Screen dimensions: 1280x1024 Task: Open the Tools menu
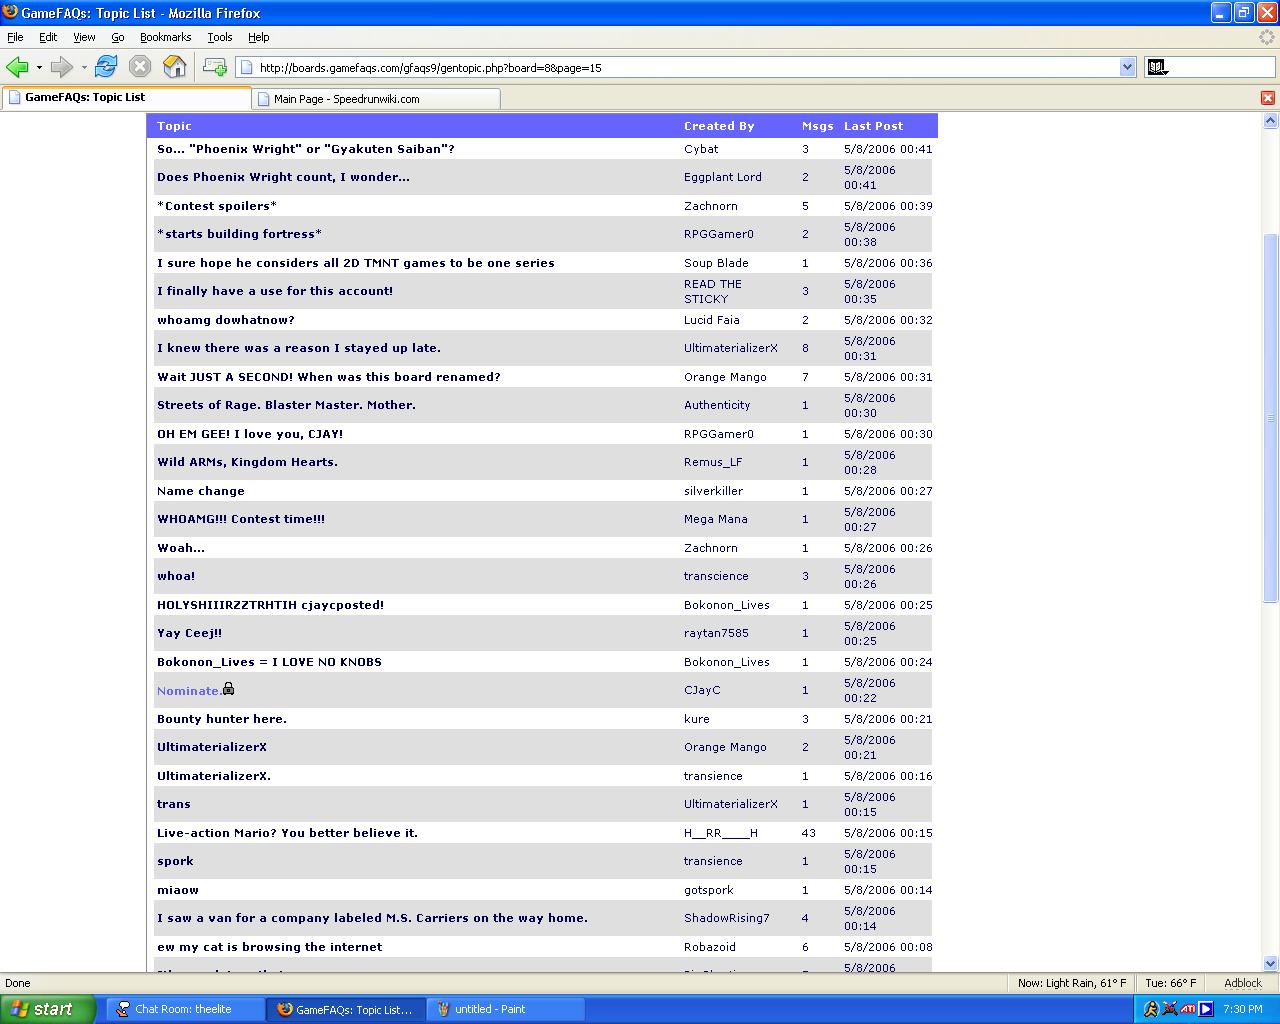pyautogui.click(x=220, y=37)
